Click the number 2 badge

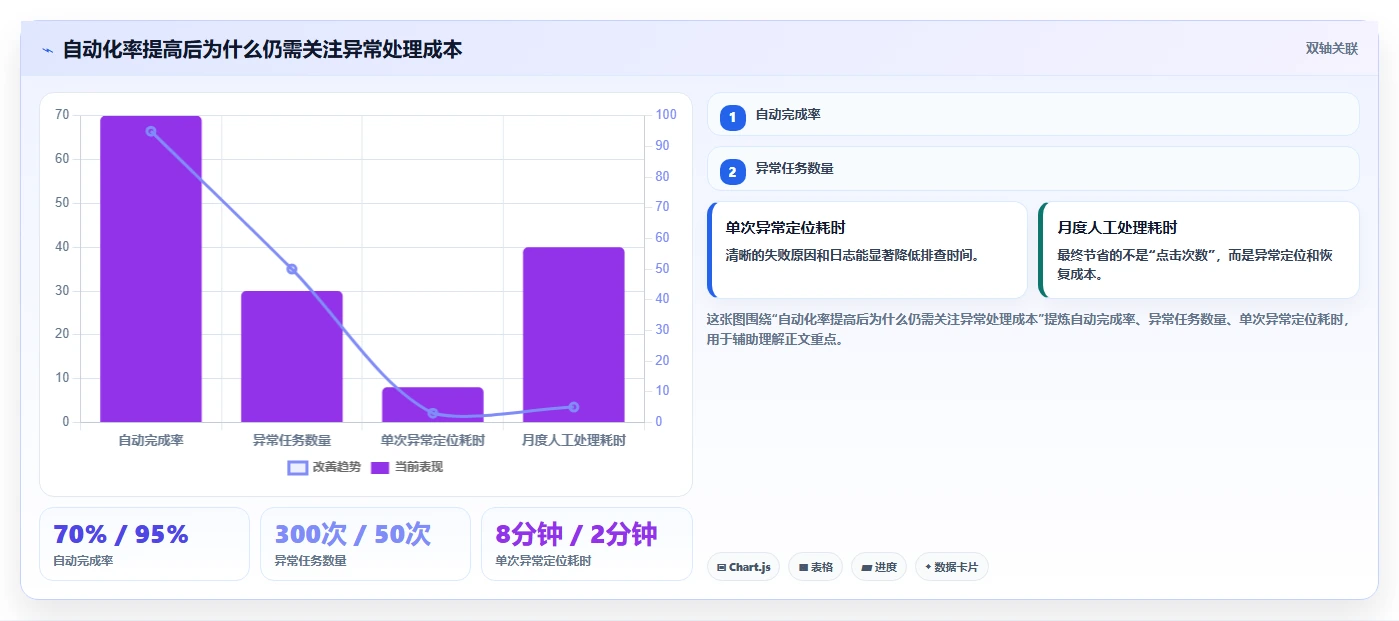pos(732,171)
